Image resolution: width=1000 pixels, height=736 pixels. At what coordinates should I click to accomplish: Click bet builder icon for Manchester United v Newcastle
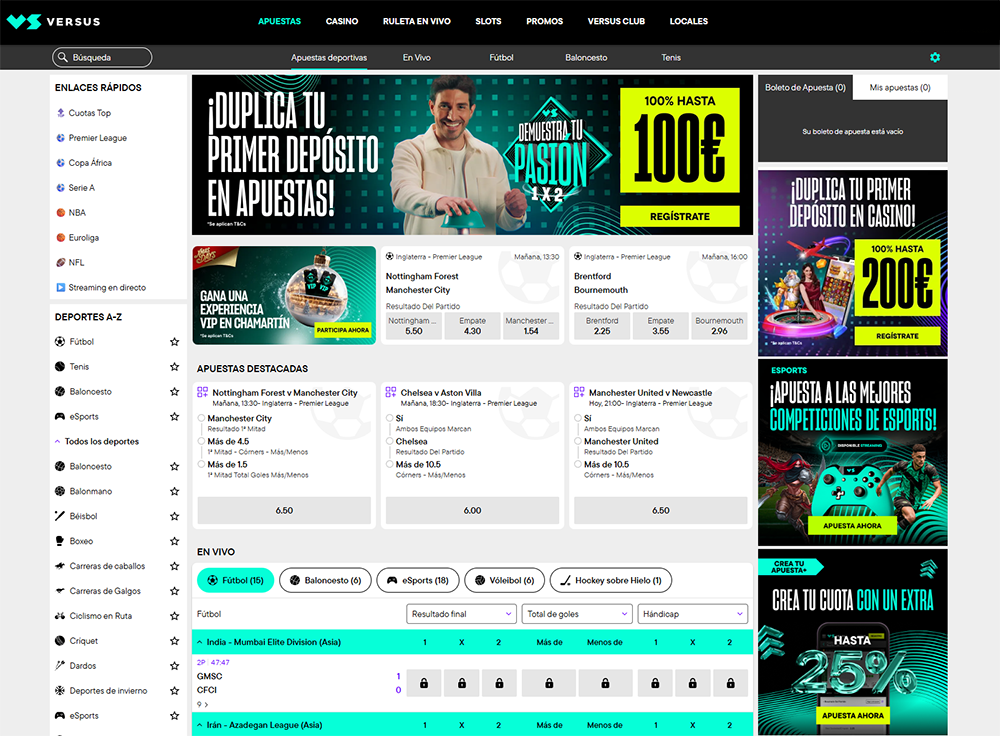(x=579, y=392)
